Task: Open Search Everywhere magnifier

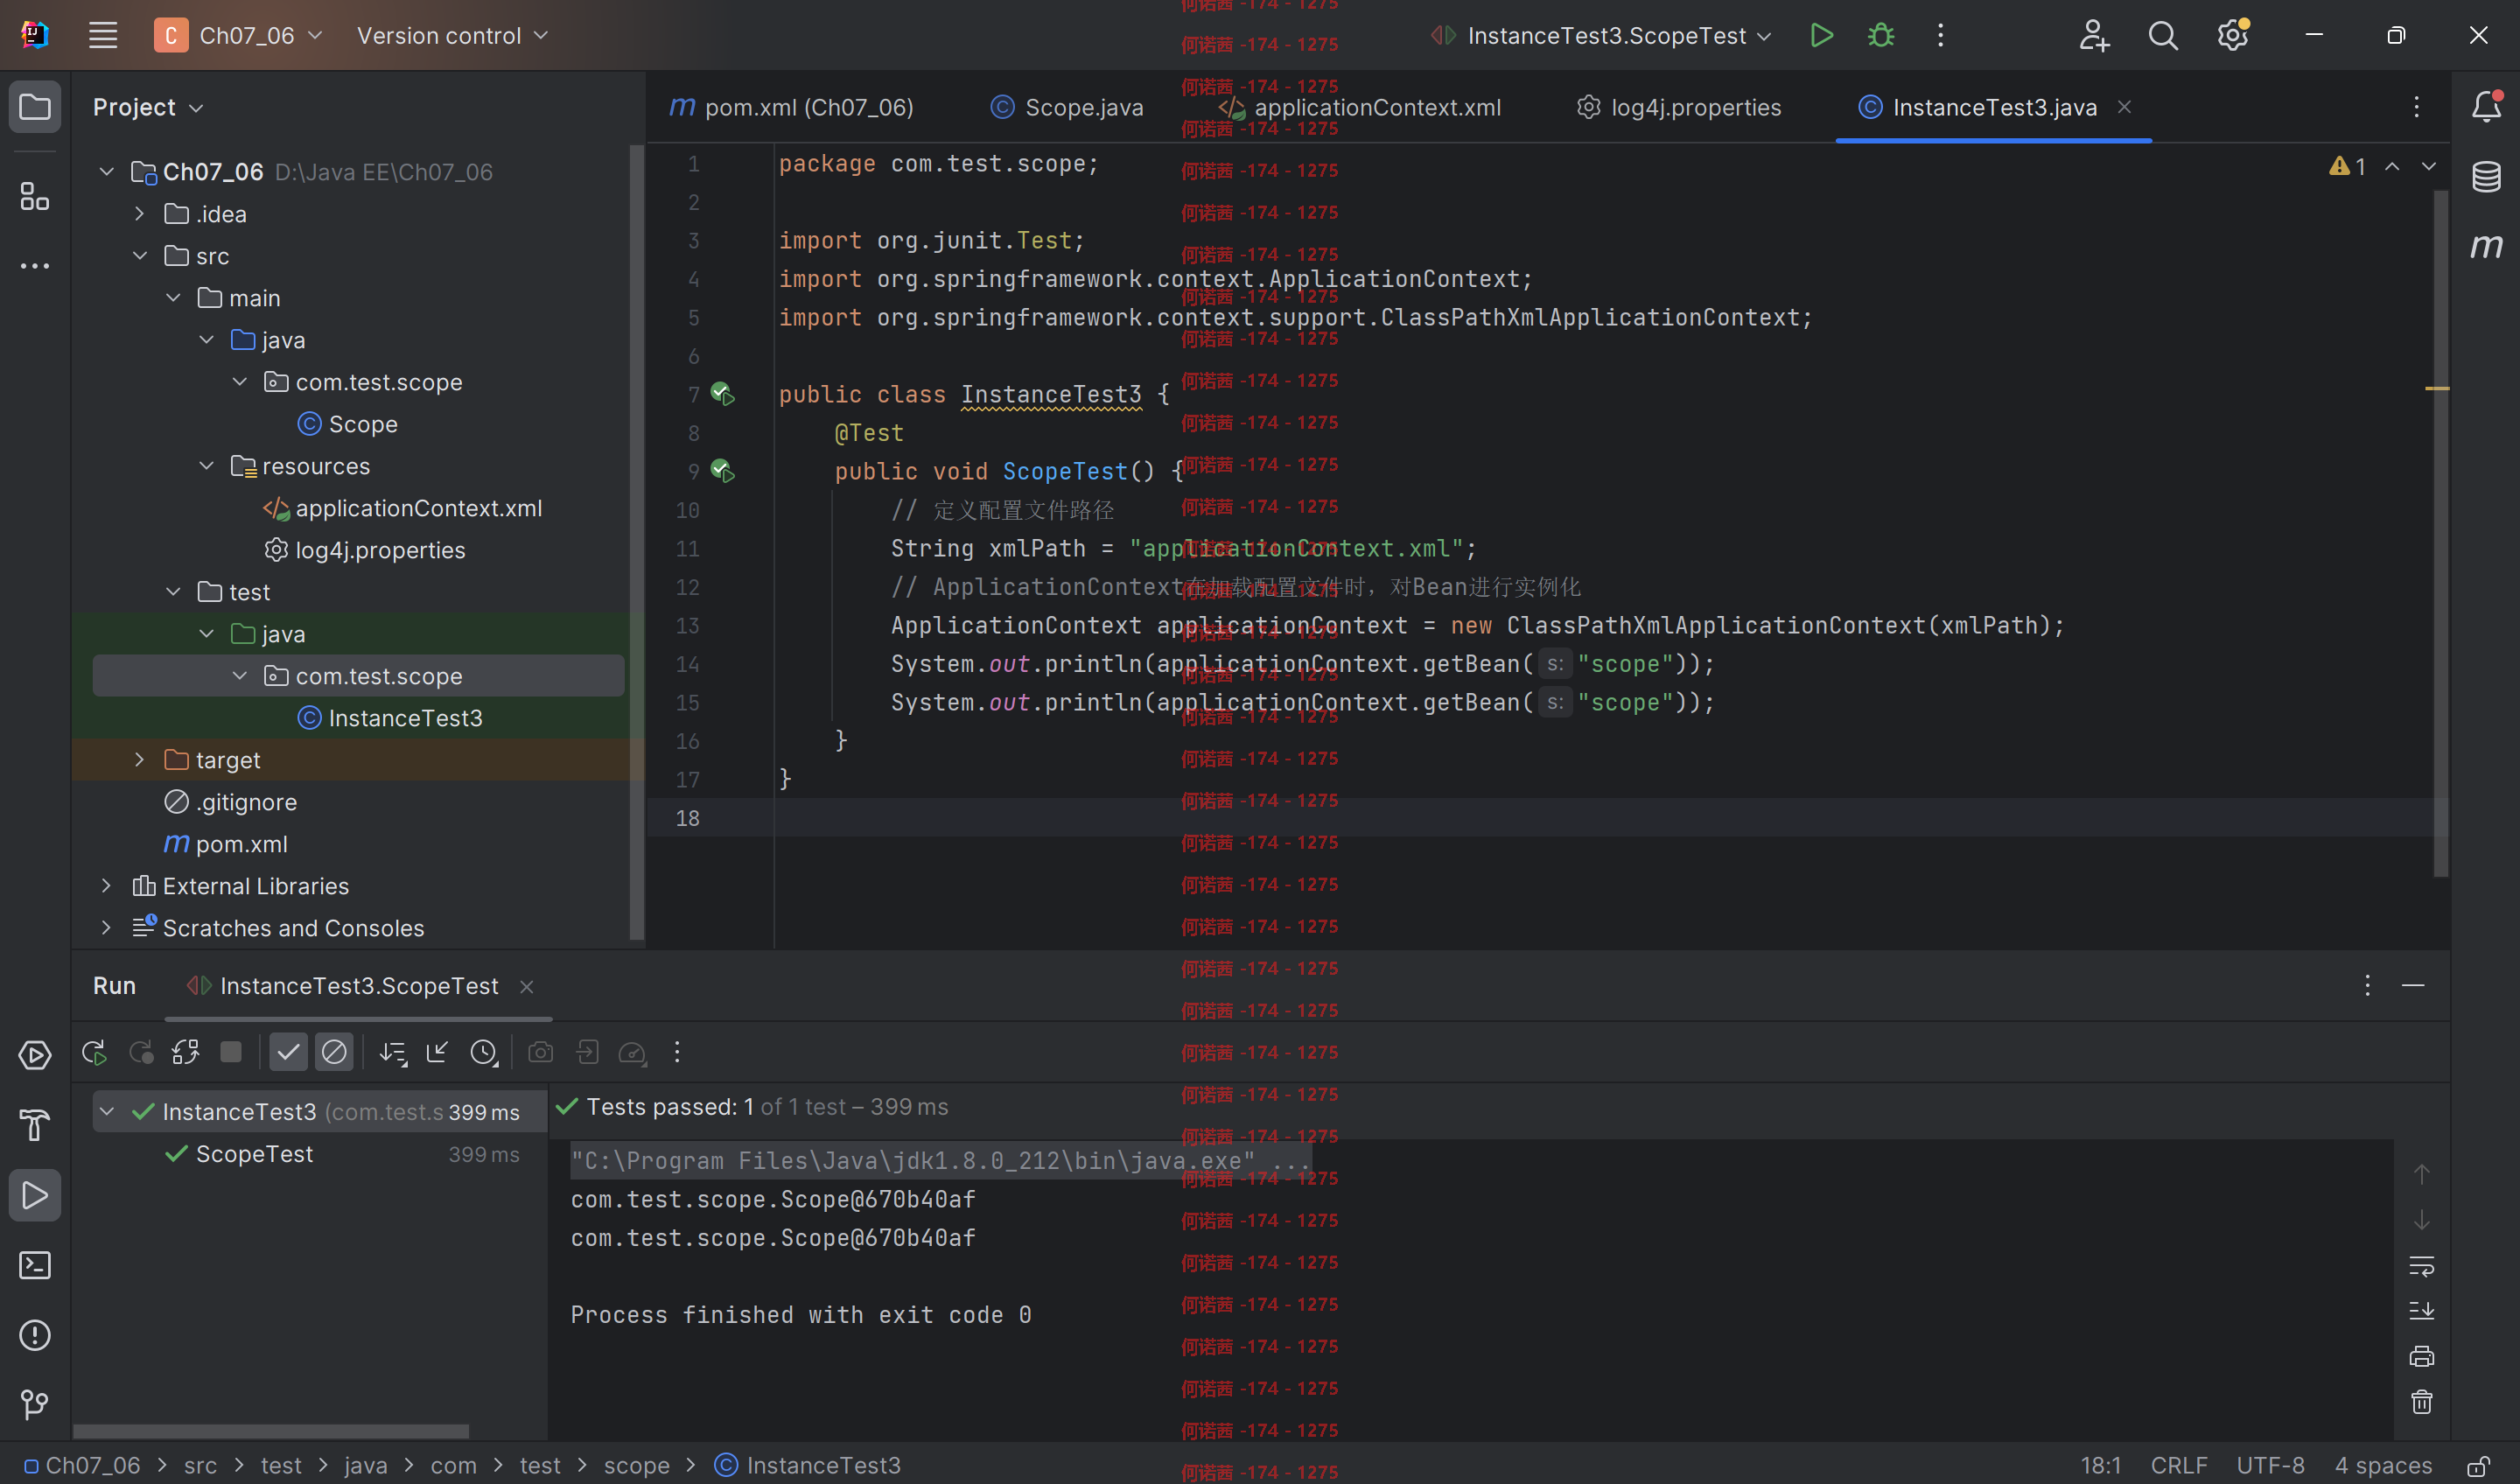Action: (x=2163, y=36)
